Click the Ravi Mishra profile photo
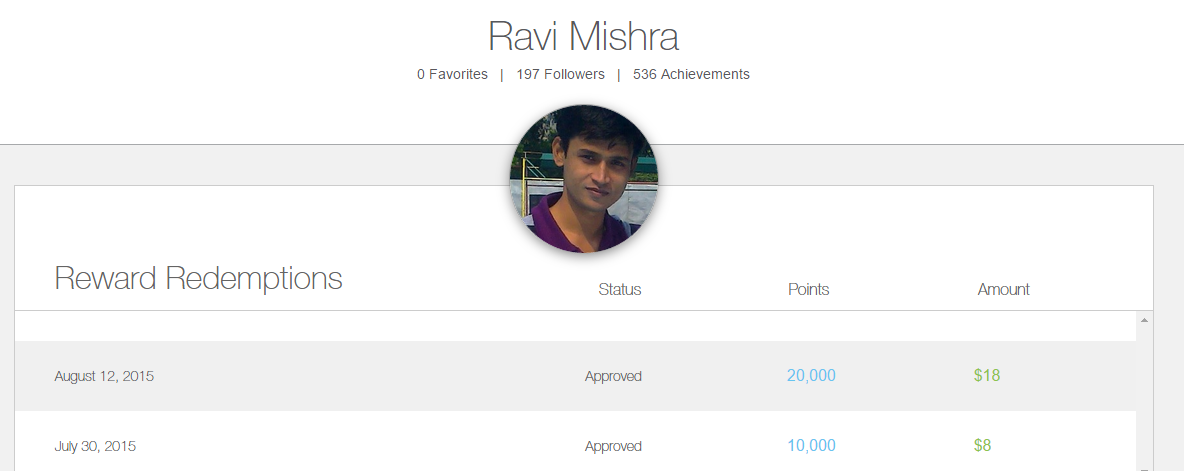The height and width of the screenshot is (471, 1184). point(584,178)
